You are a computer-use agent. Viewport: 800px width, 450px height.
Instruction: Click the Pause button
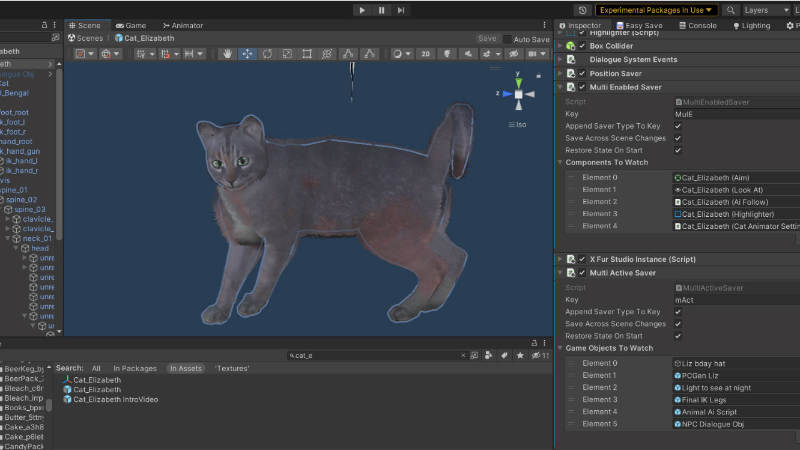(x=382, y=10)
